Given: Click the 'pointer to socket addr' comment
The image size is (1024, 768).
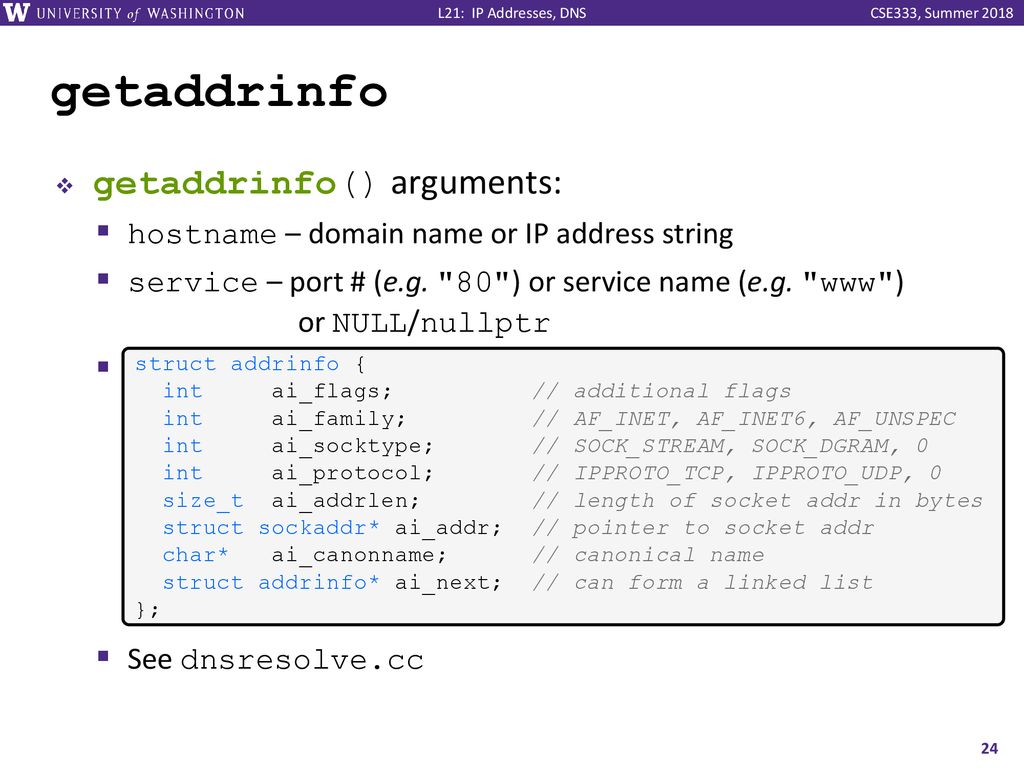Looking at the screenshot, I should click(724, 528).
